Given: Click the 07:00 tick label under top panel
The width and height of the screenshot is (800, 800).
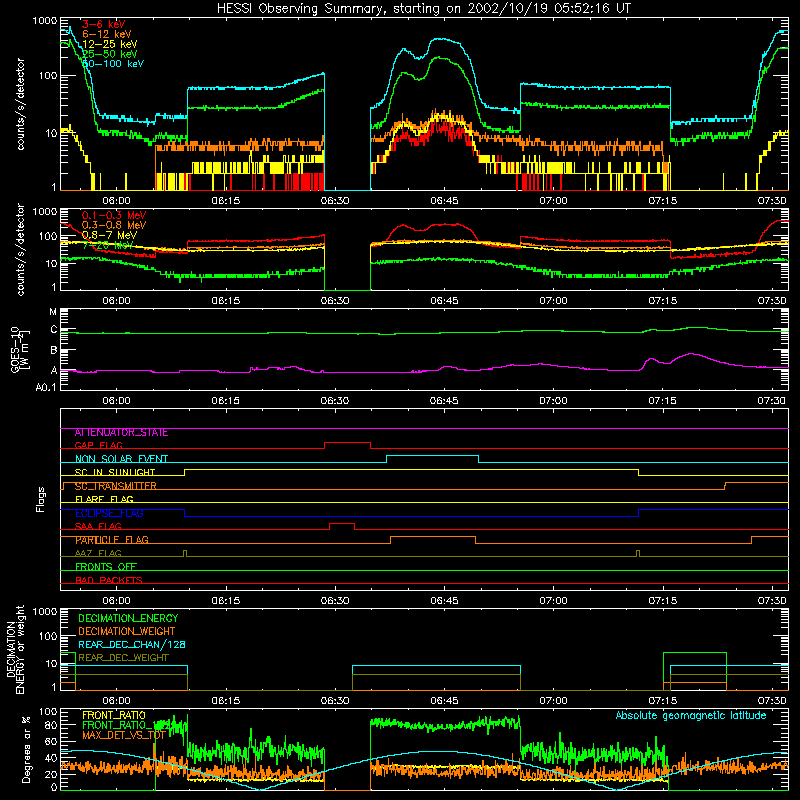Looking at the screenshot, I should point(553,201).
